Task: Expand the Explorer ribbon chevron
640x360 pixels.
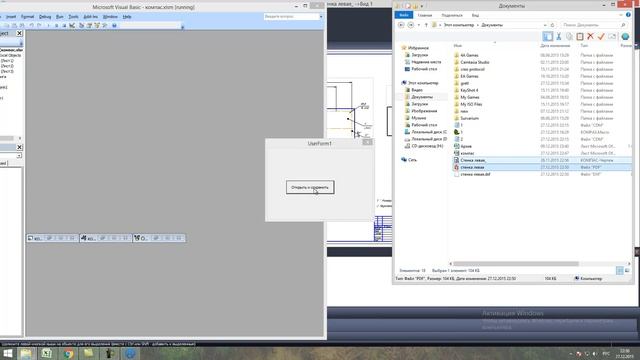Action: pos(621,15)
